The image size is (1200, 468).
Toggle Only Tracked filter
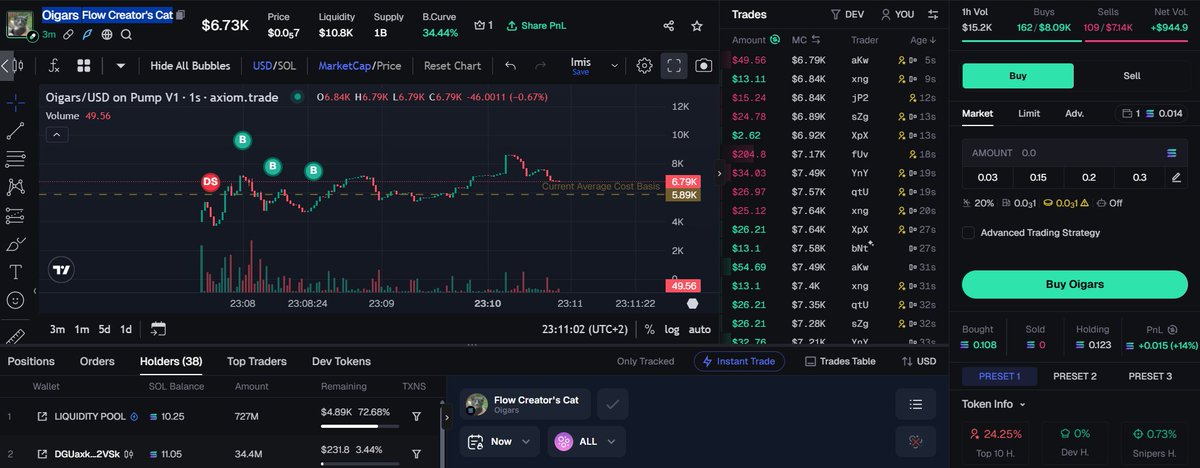point(645,361)
